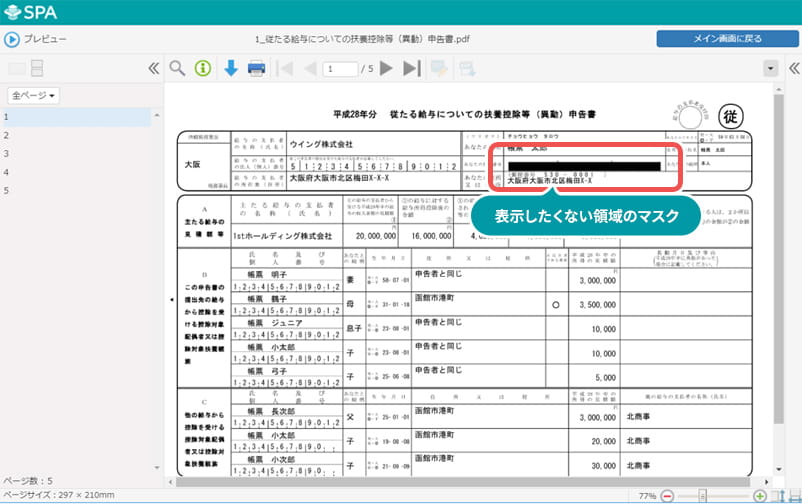Click scroll down arrow of document scrollbar

click(x=778, y=469)
